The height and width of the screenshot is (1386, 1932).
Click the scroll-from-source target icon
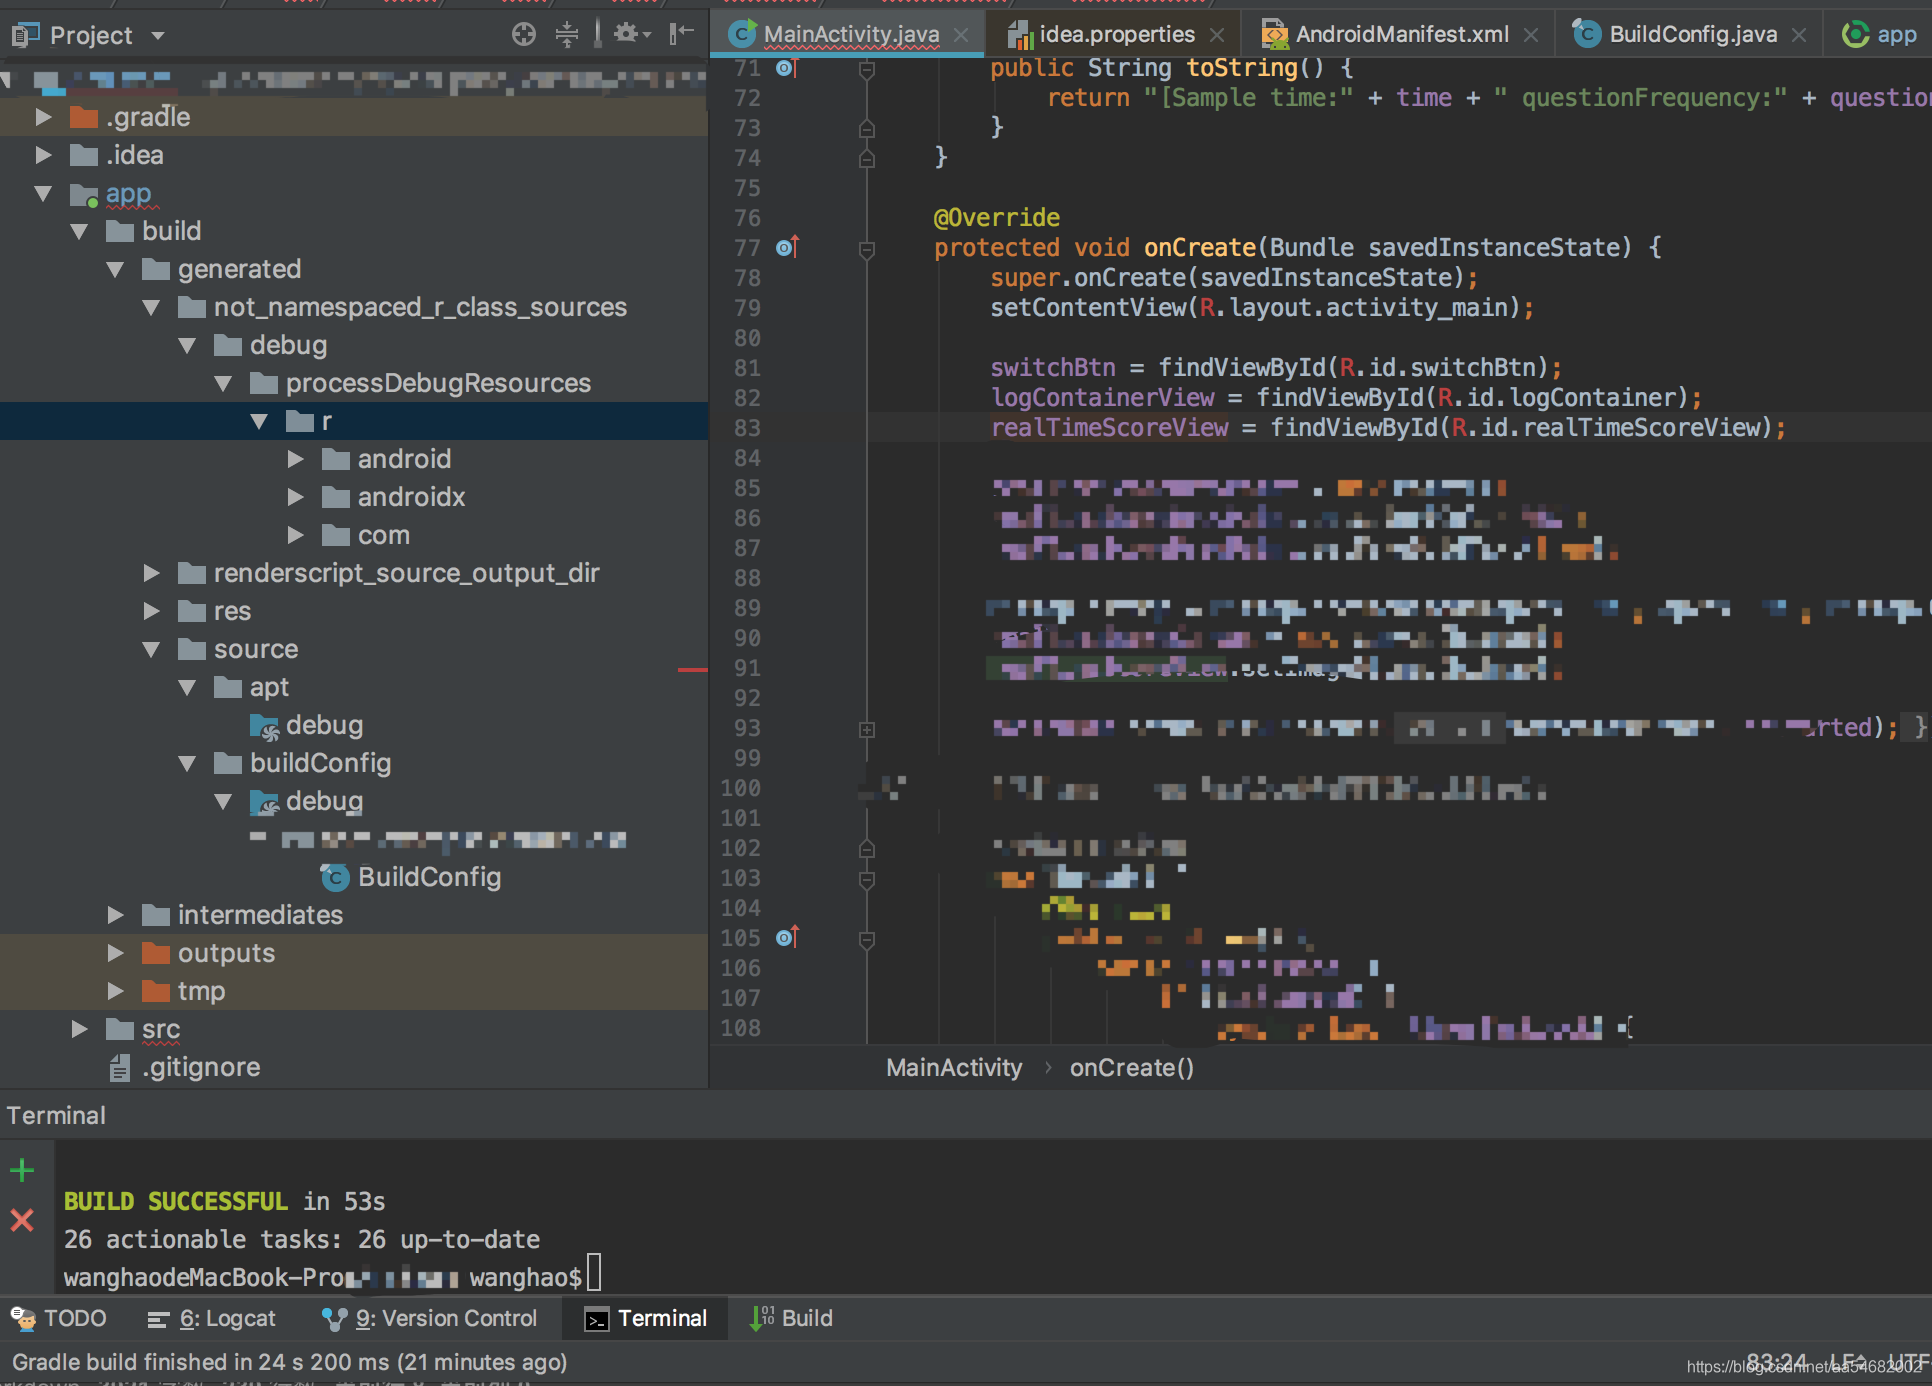point(523,35)
